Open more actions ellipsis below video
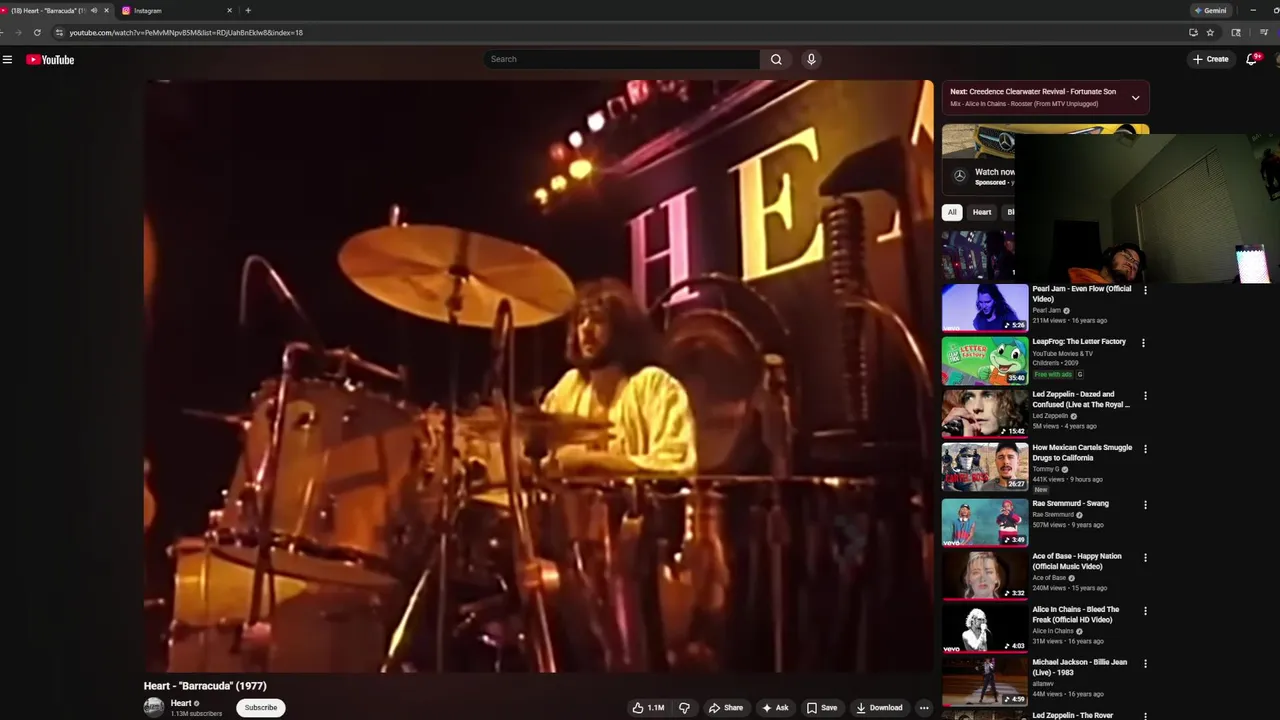This screenshot has height=720, width=1280. click(924, 707)
